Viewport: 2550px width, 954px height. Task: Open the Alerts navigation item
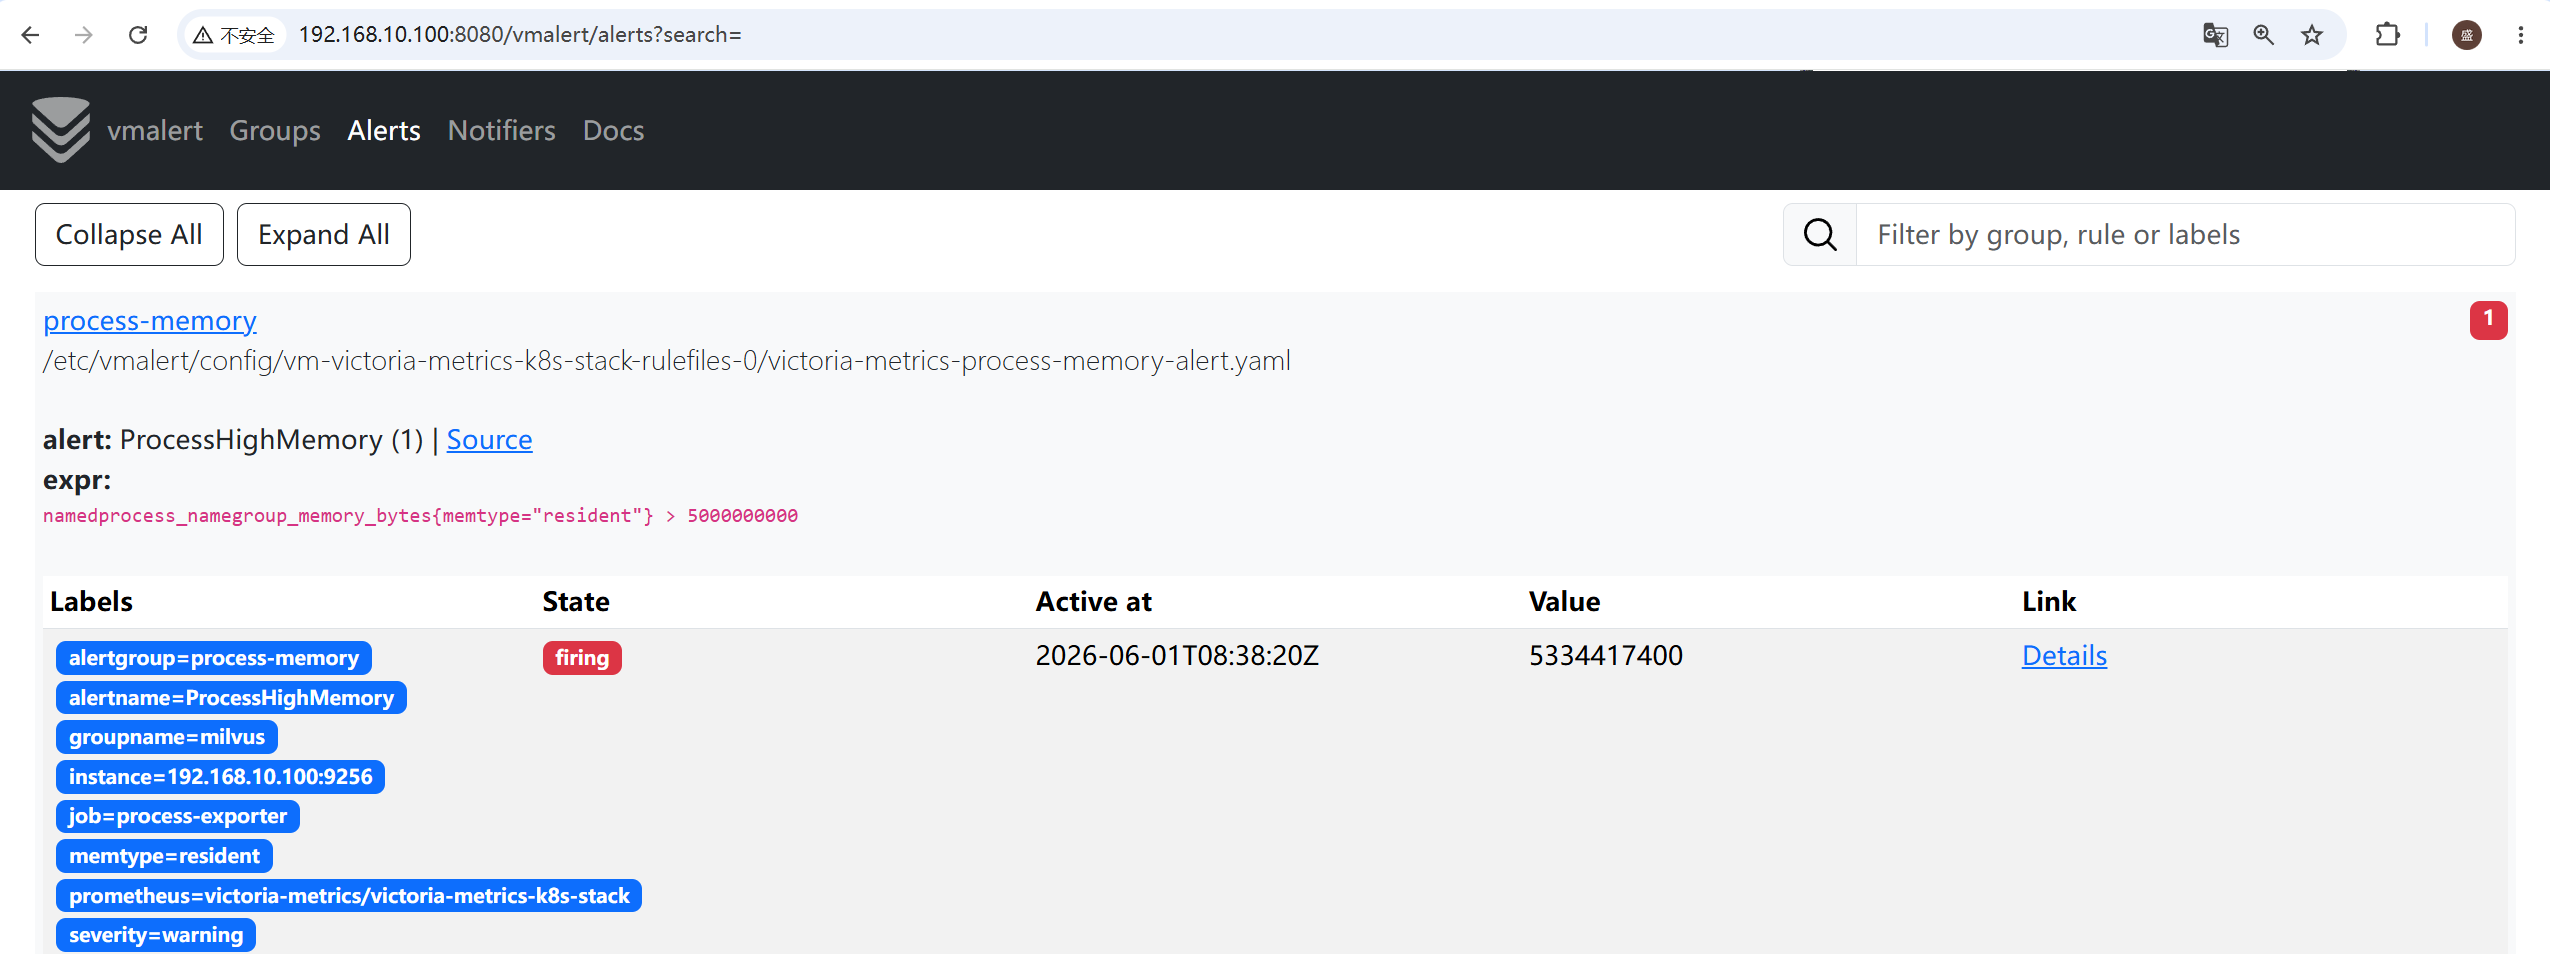click(384, 131)
